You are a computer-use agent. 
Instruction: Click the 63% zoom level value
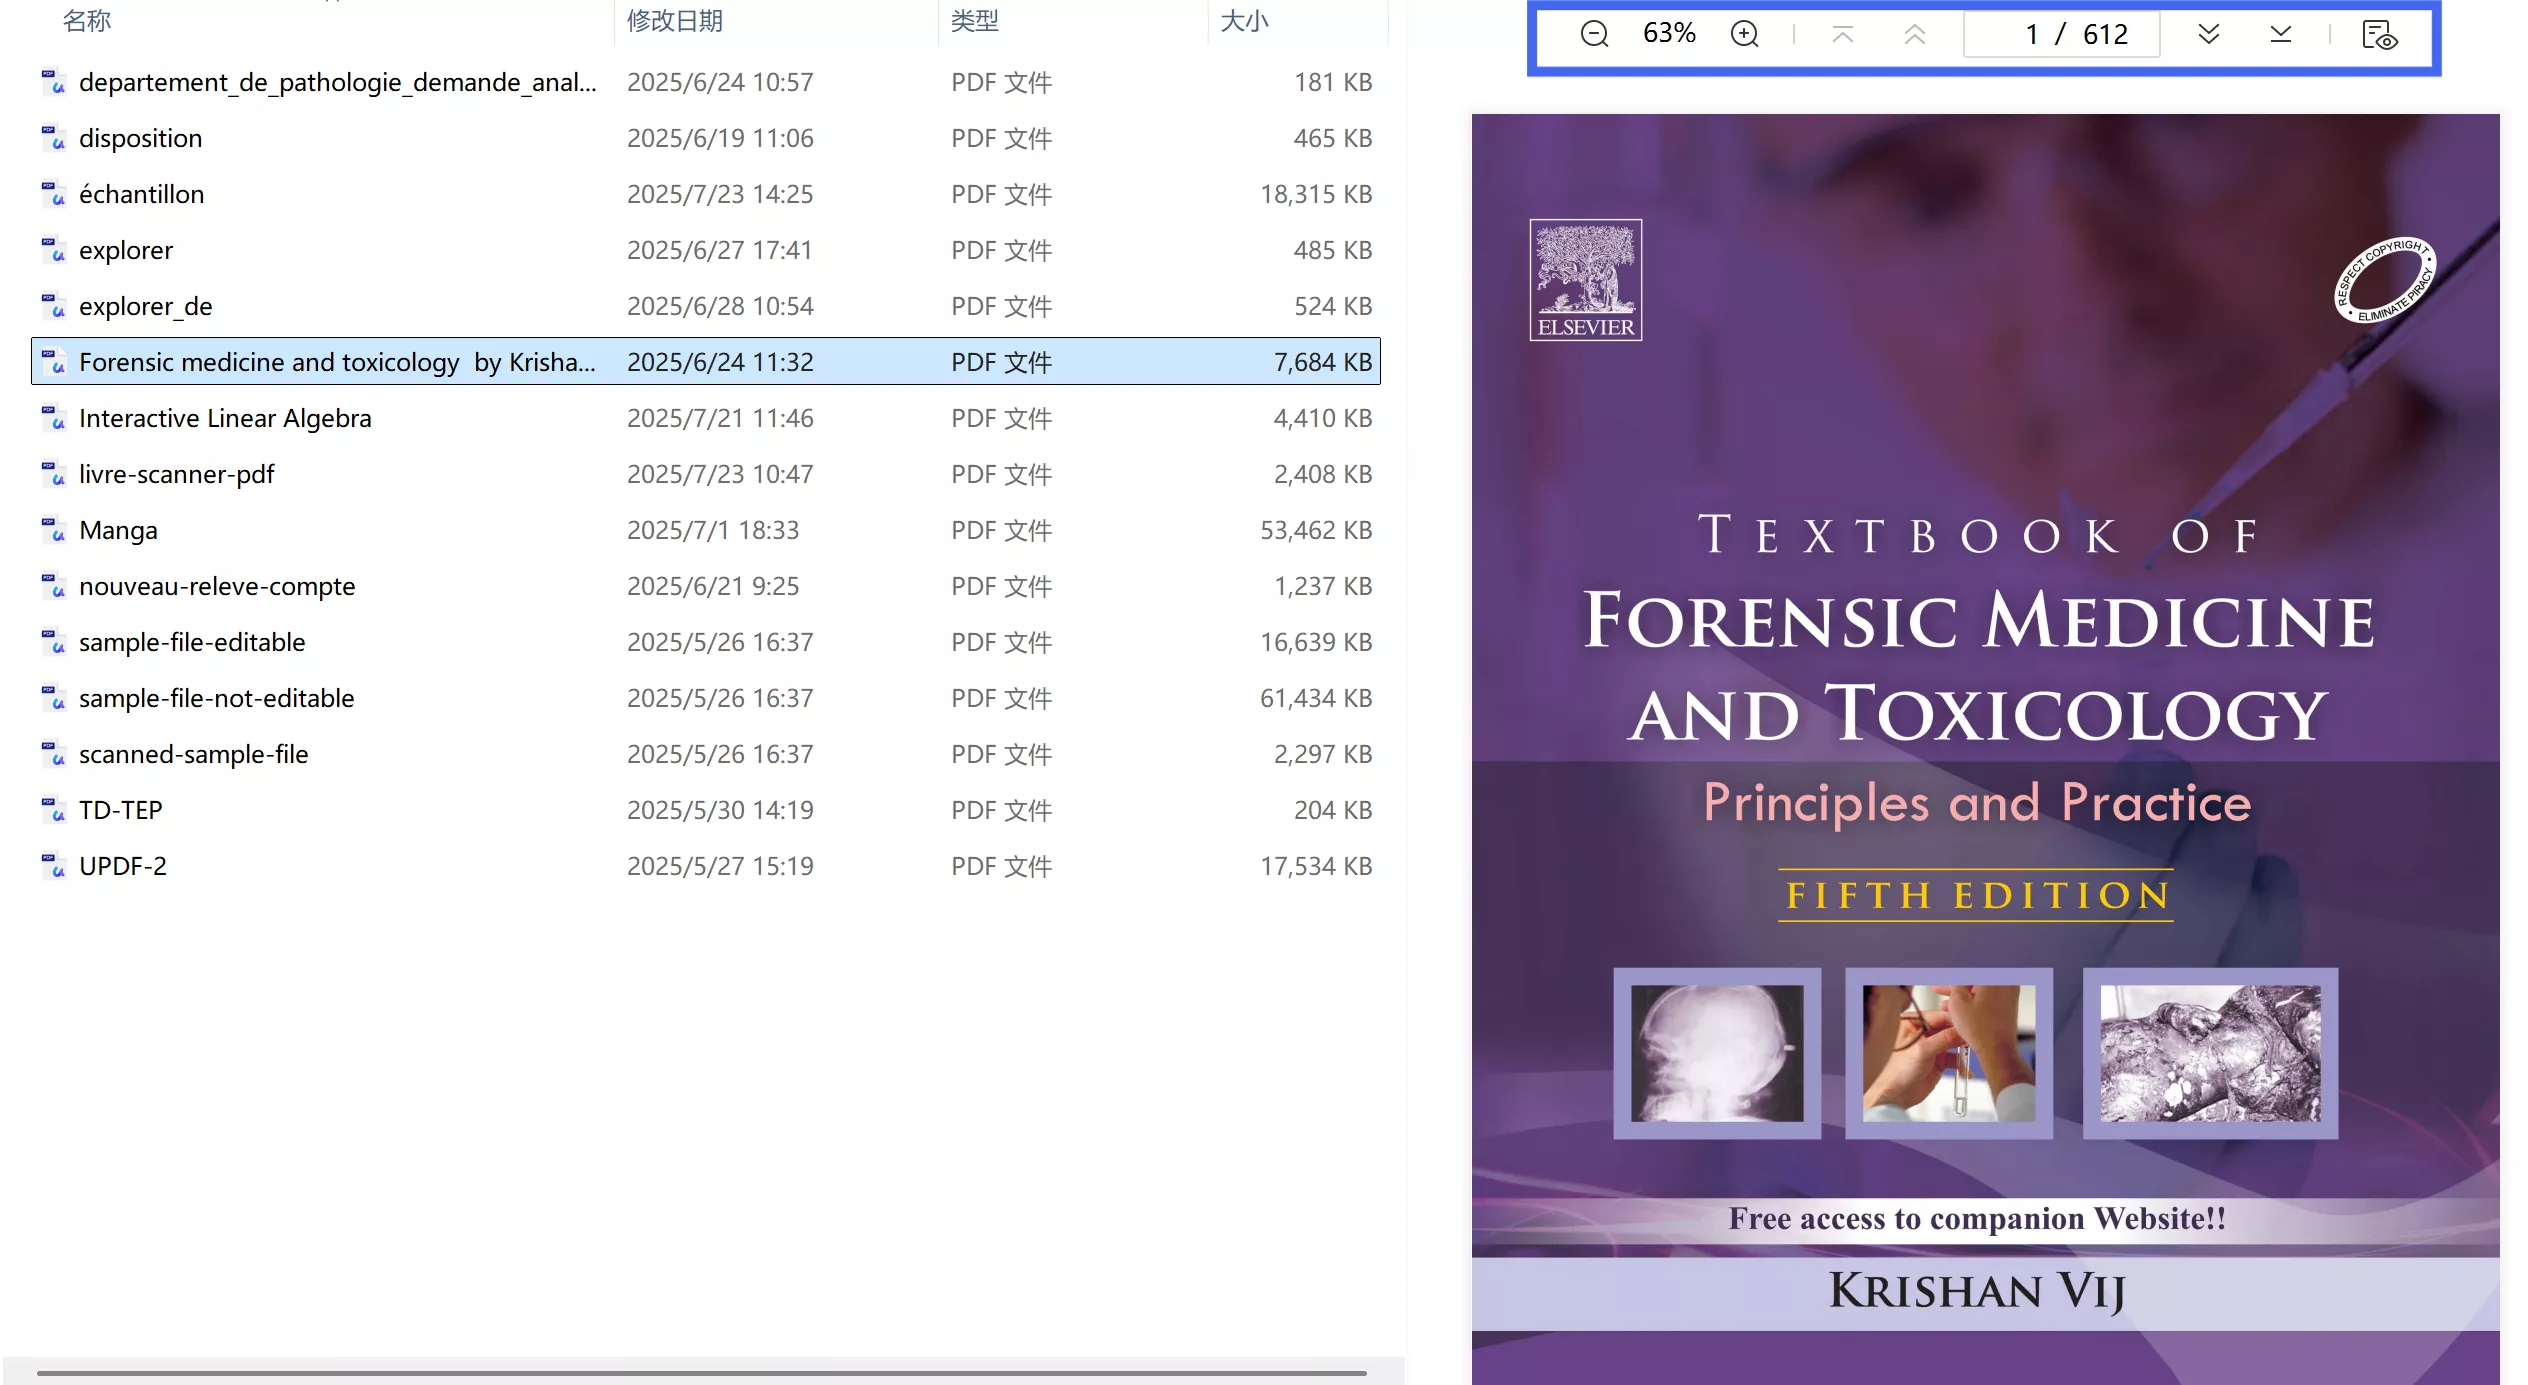(1669, 34)
